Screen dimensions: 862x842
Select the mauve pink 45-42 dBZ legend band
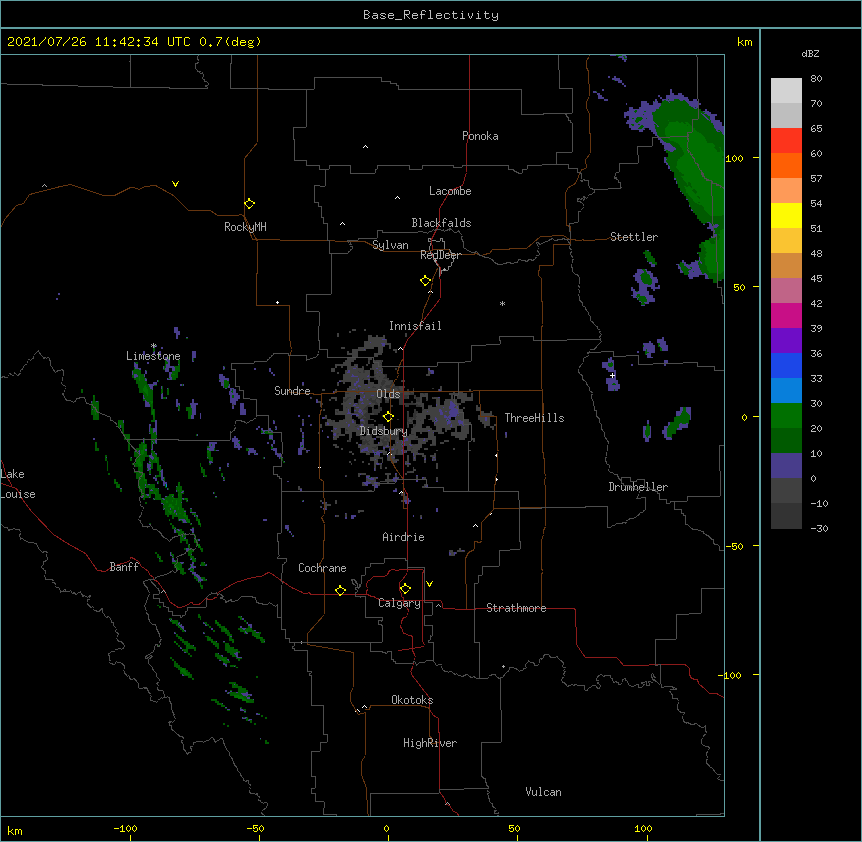tap(786, 290)
